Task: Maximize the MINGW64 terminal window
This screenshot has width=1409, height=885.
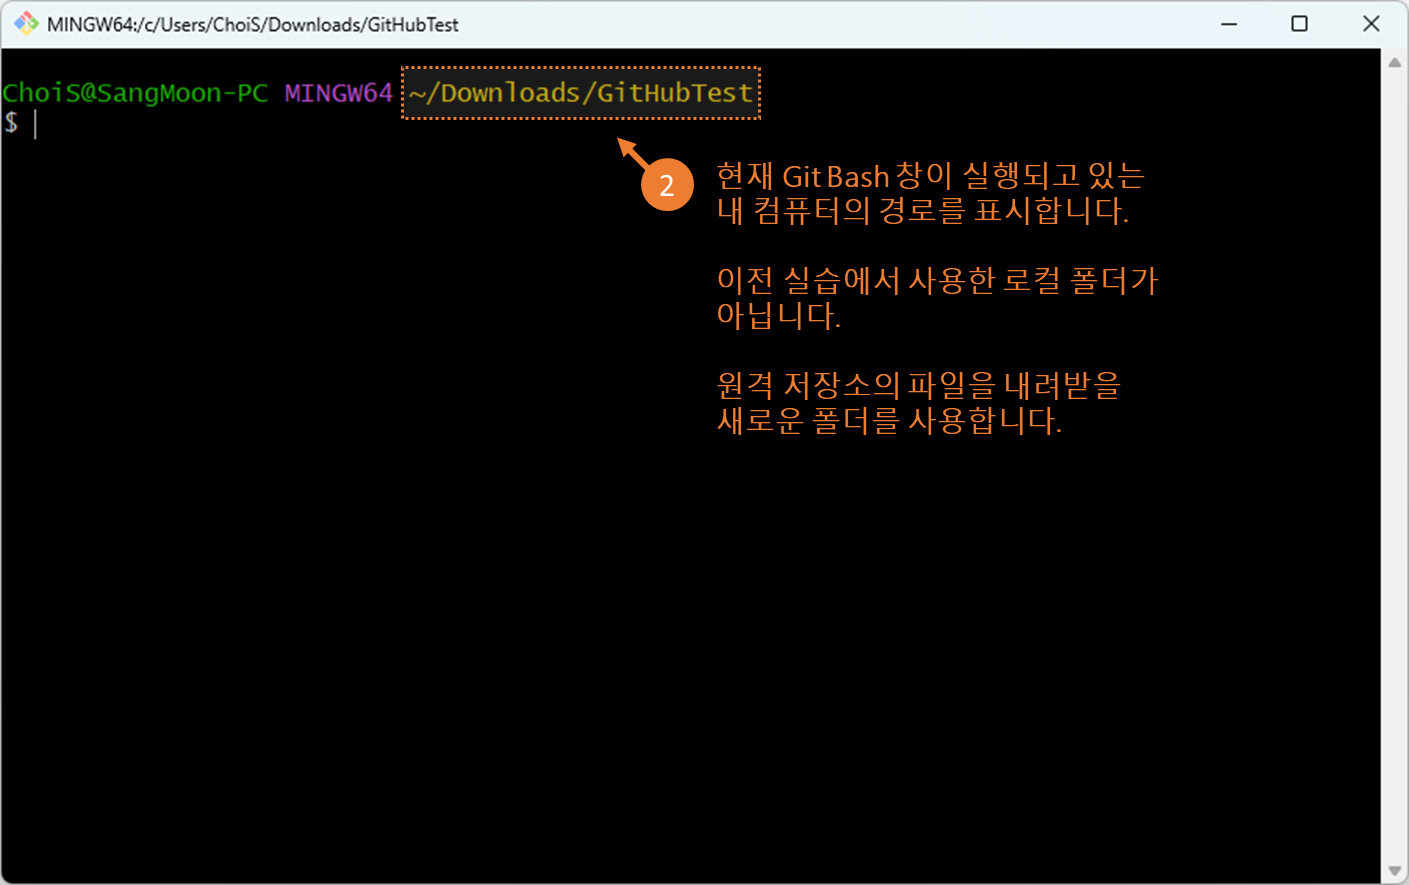Action: (x=1299, y=24)
